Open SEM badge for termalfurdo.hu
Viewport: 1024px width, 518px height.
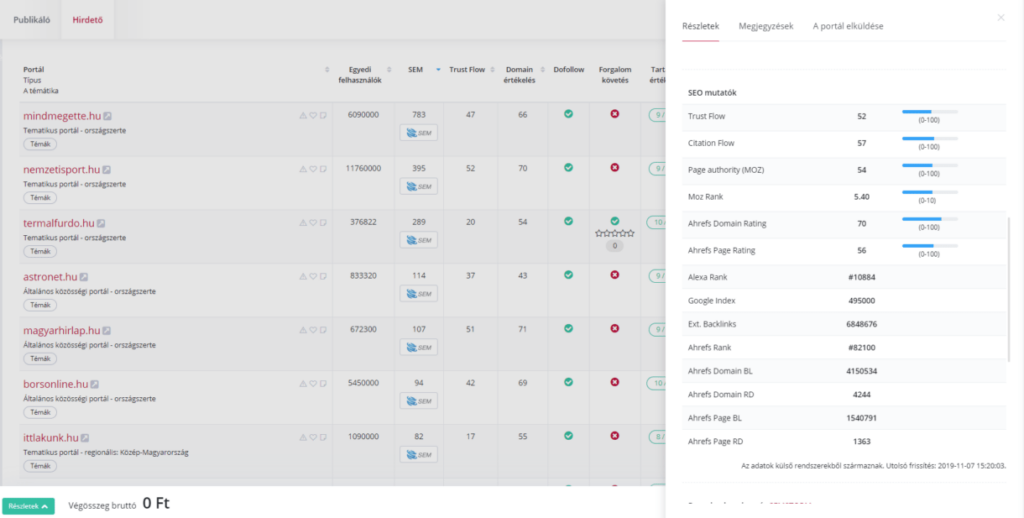click(x=418, y=240)
